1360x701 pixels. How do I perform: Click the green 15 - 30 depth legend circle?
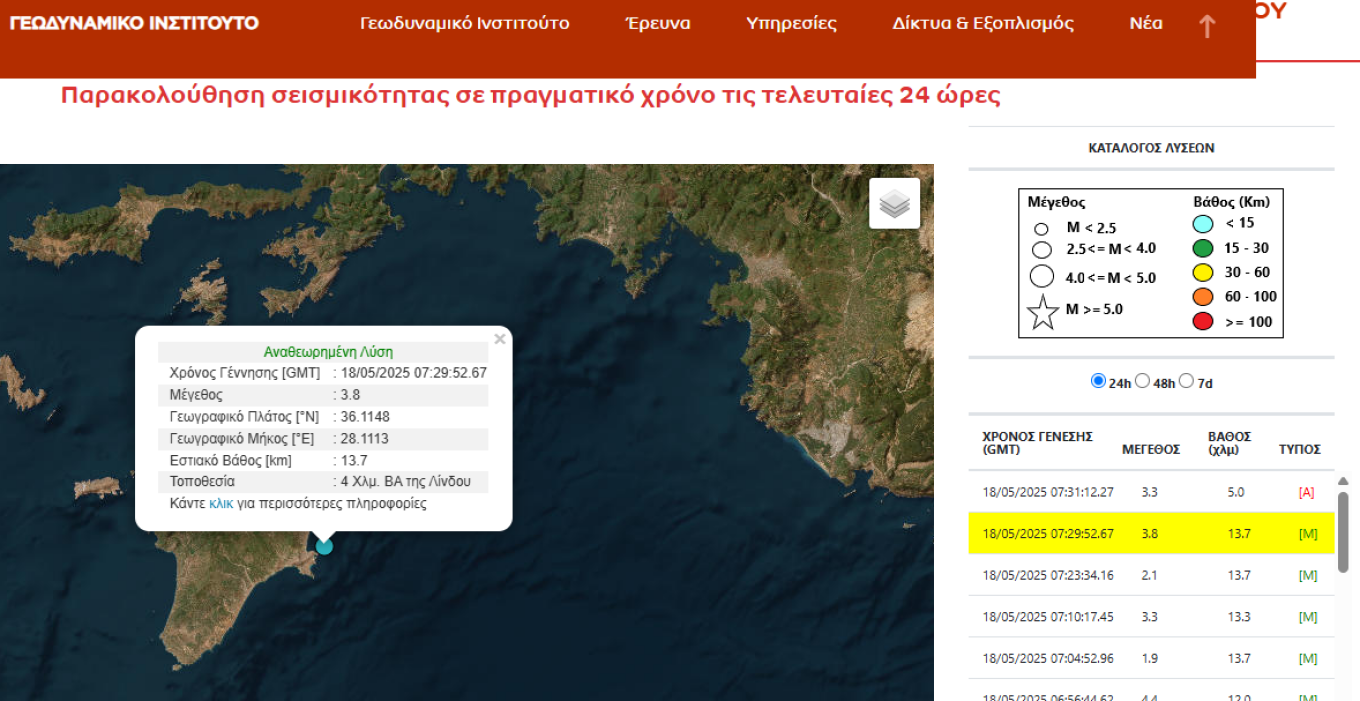1203,248
